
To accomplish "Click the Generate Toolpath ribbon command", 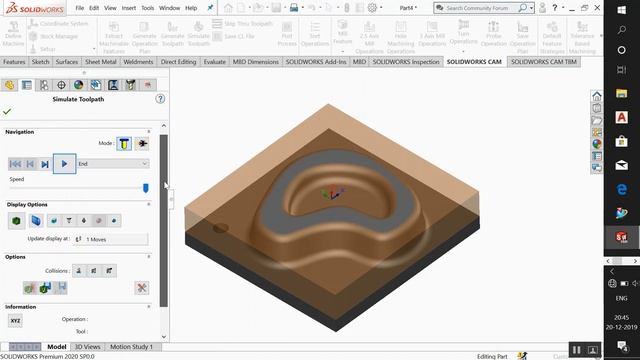I will pos(172,33).
